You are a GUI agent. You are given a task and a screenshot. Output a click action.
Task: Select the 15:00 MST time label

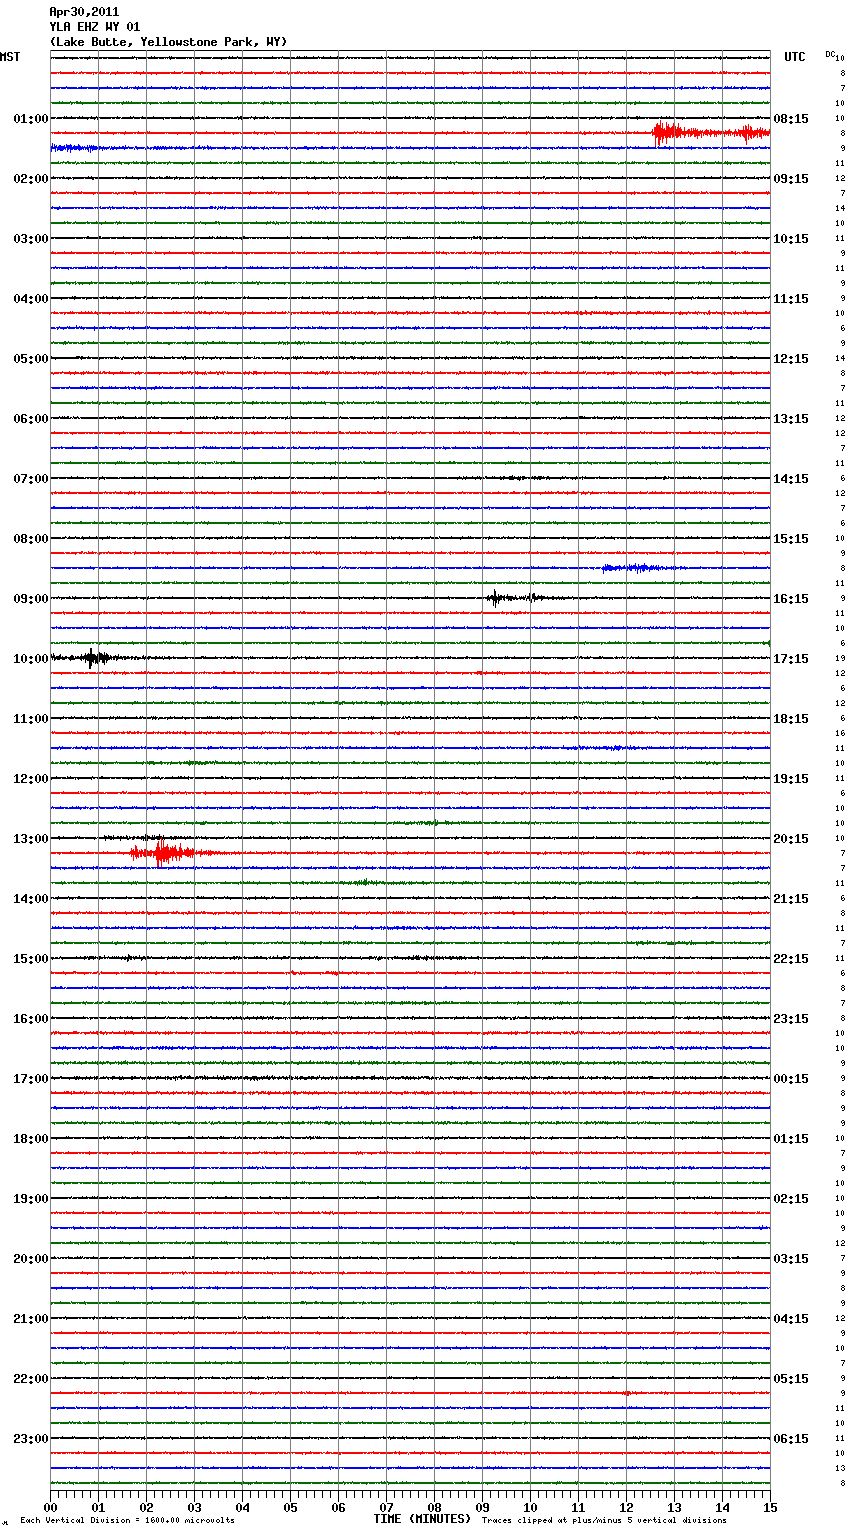31,959
